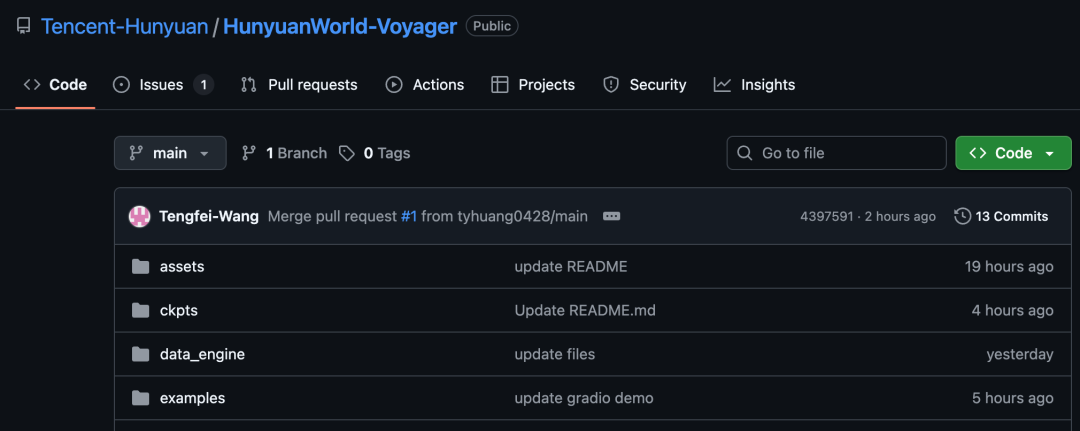Open the green Code clone dropdown

pyautogui.click(x=1013, y=153)
